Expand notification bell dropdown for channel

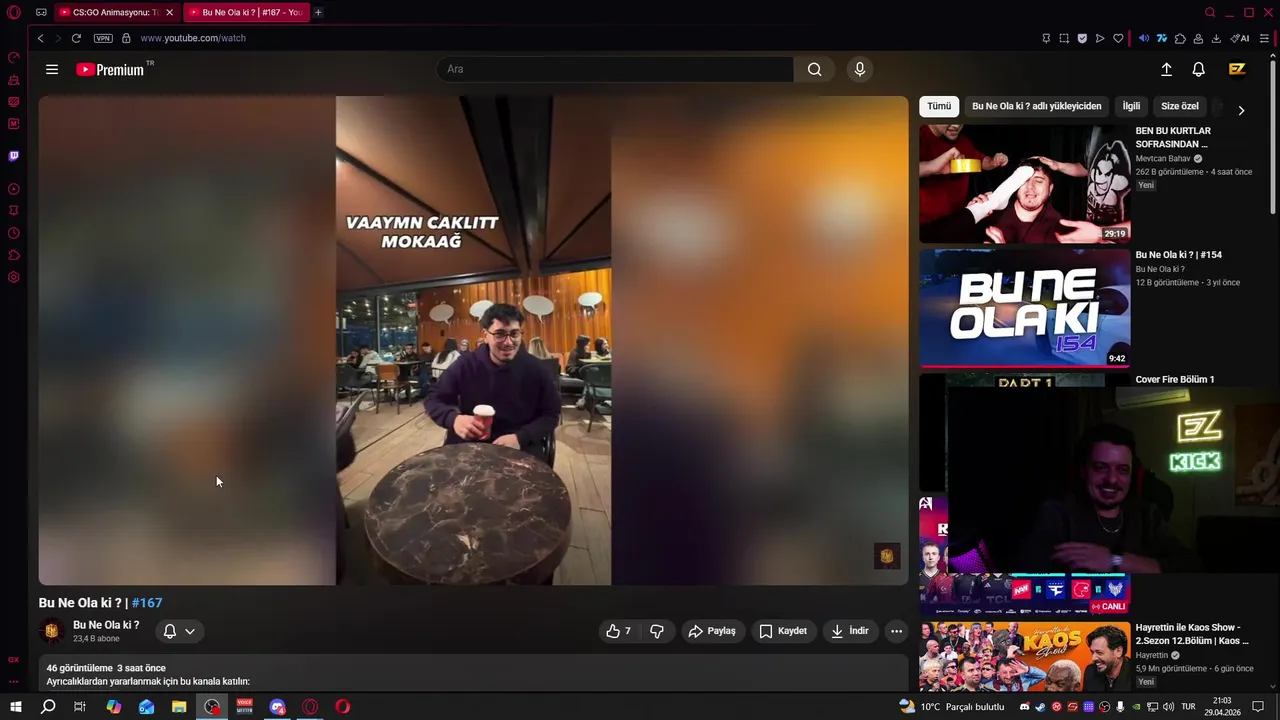point(180,631)
